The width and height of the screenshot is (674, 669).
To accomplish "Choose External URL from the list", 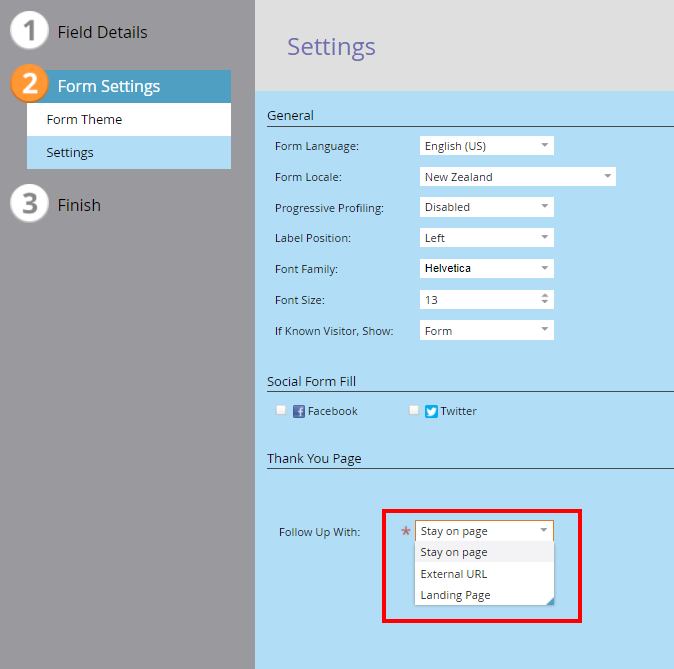I will pos(453,574).
